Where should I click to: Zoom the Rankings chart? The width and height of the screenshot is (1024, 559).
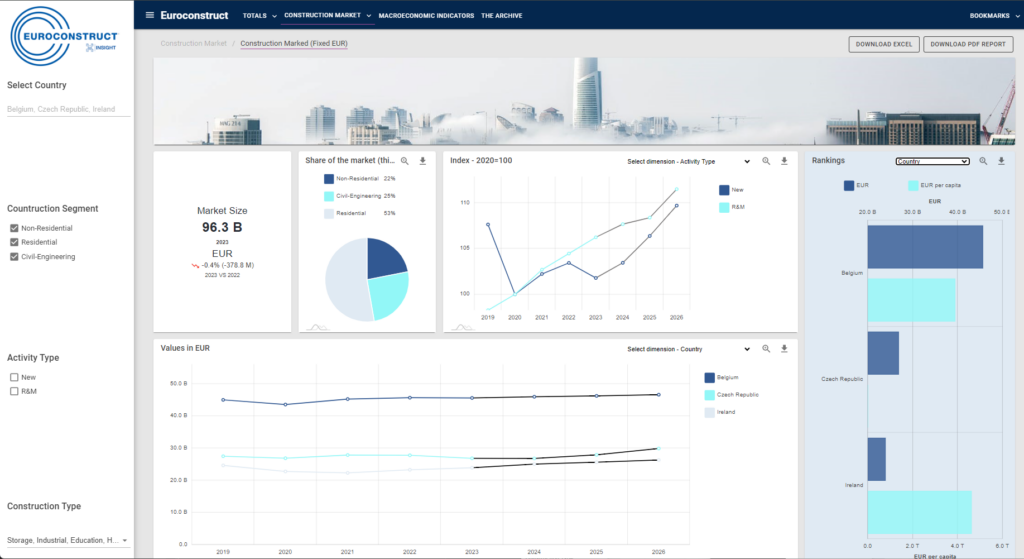[x=983, y=161]
